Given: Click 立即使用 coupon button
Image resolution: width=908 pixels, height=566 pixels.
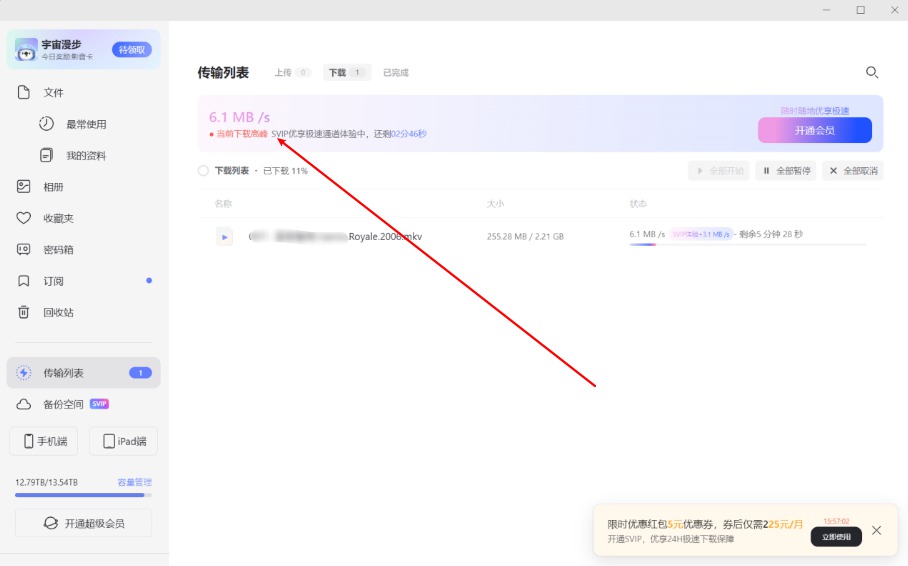Looking at the screenshot, I should coord(836,537).
